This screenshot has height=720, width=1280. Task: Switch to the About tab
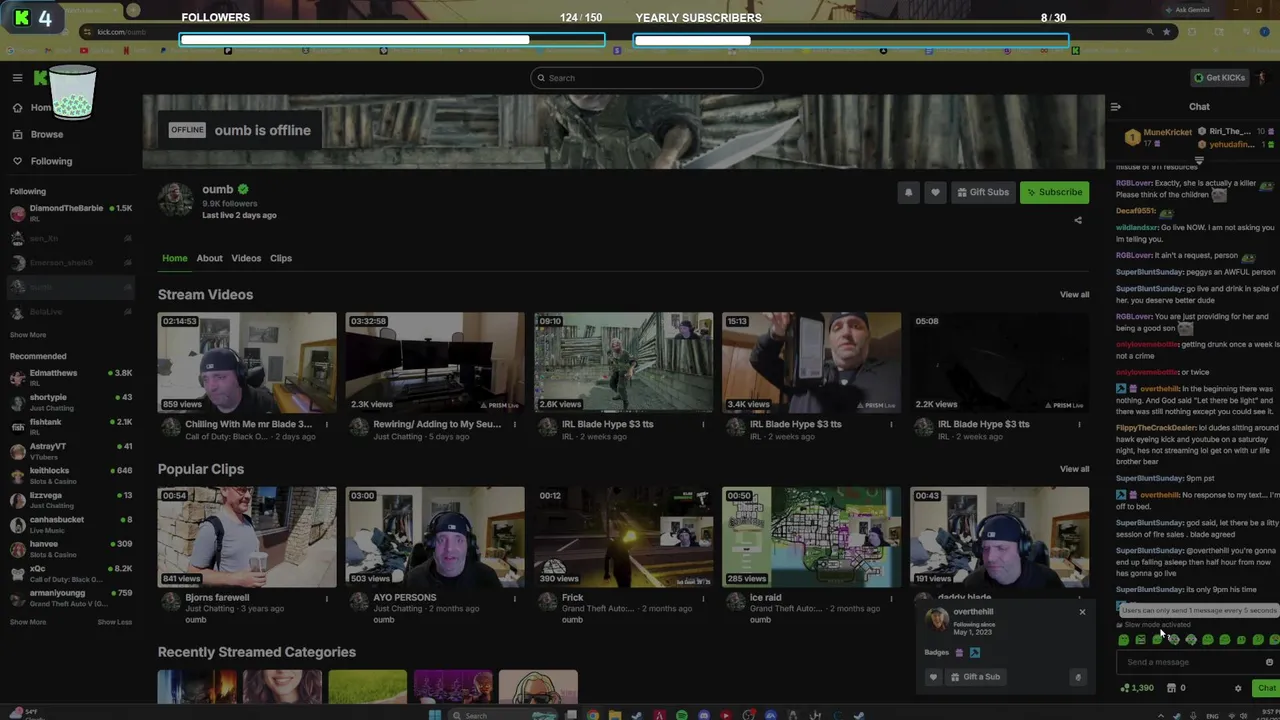209,258
